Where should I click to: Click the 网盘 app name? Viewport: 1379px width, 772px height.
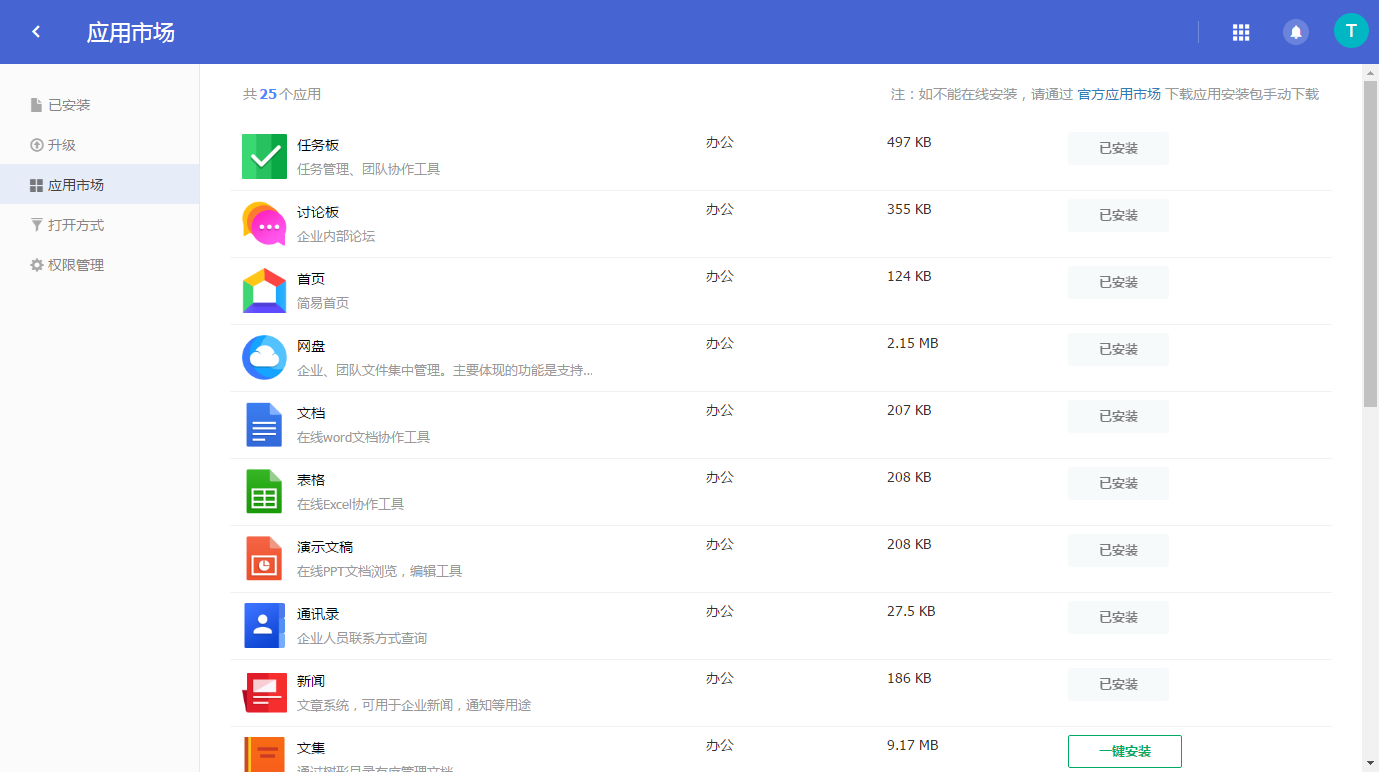(x=311, y=346)
